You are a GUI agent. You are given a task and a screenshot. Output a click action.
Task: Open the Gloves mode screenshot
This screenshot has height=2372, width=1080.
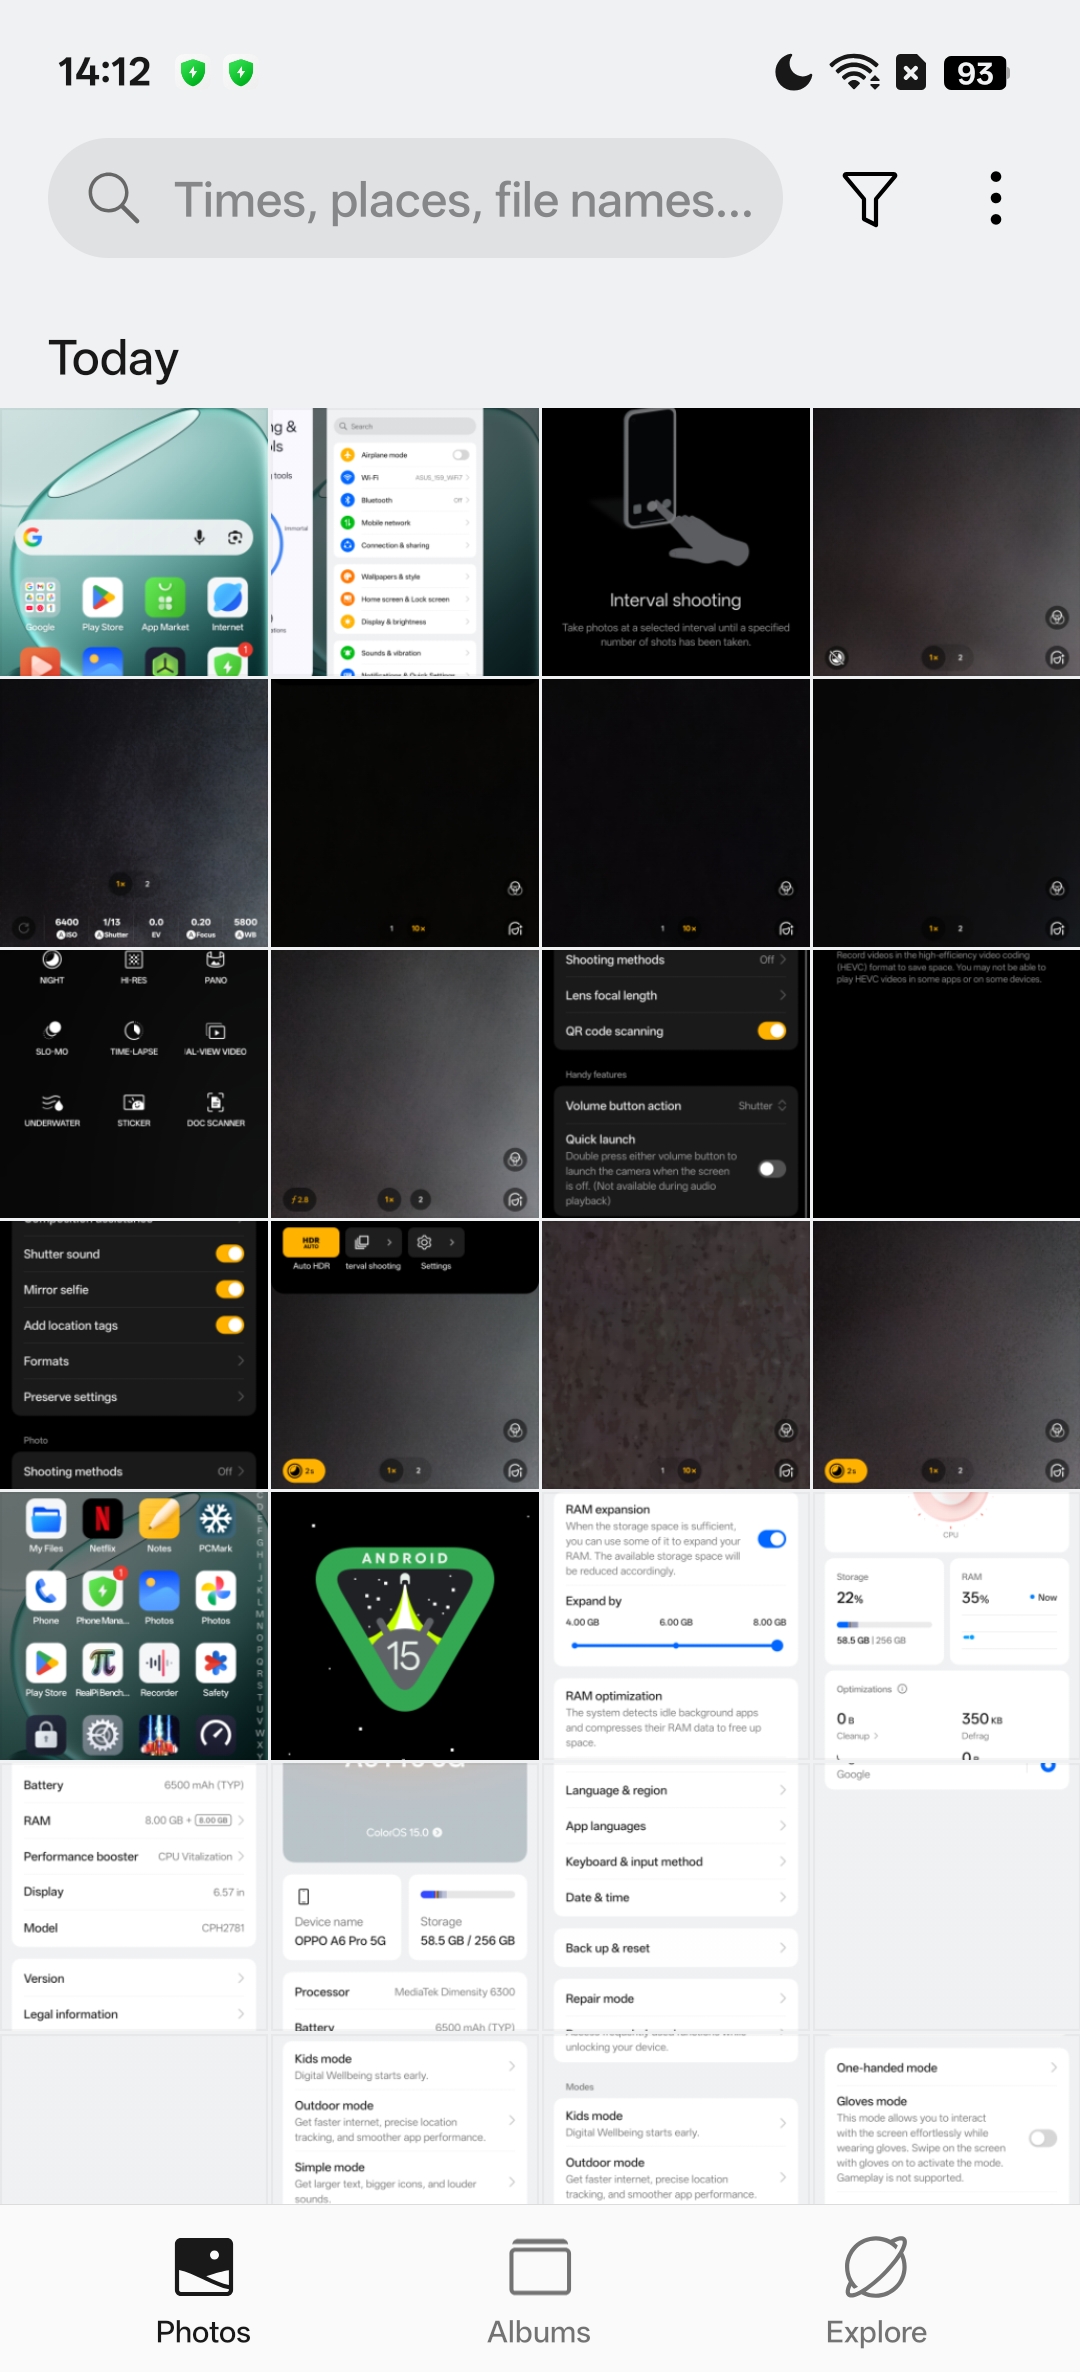[946, 2120]
